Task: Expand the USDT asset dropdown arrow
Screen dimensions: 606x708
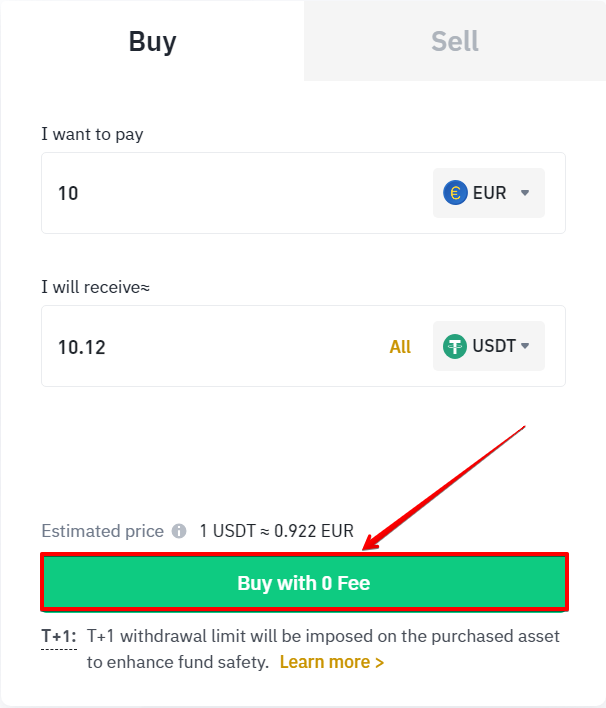Action: coord(525,346)
